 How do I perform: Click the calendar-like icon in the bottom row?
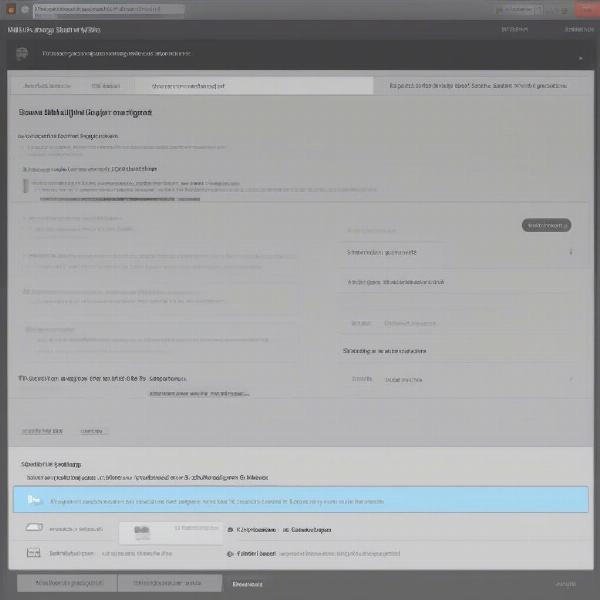pos(33,553)
